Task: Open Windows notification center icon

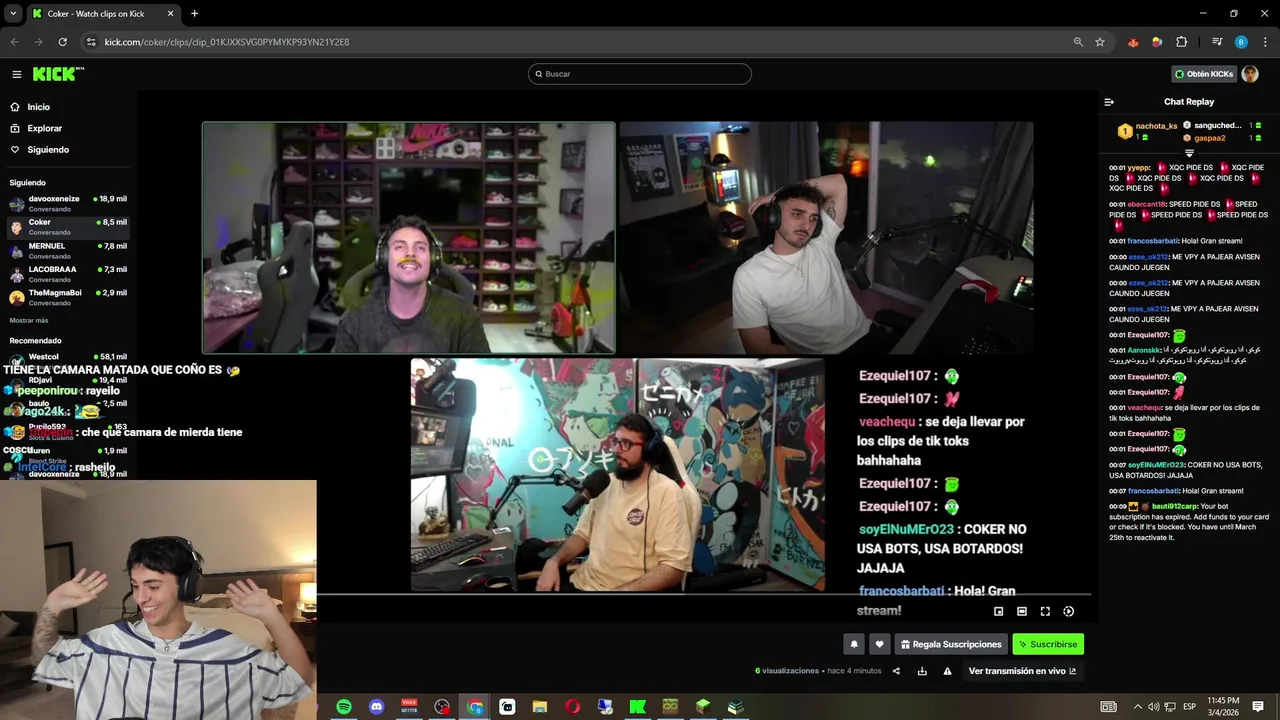Action: click(1258, 707)
